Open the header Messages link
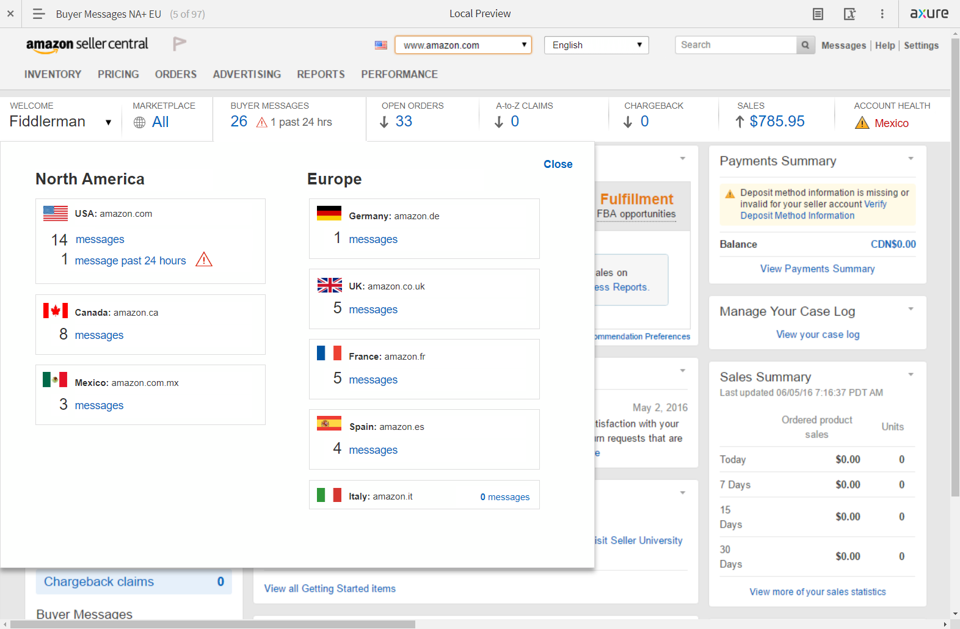The width and height of the screenshot is (960, 629). [844, 45]
